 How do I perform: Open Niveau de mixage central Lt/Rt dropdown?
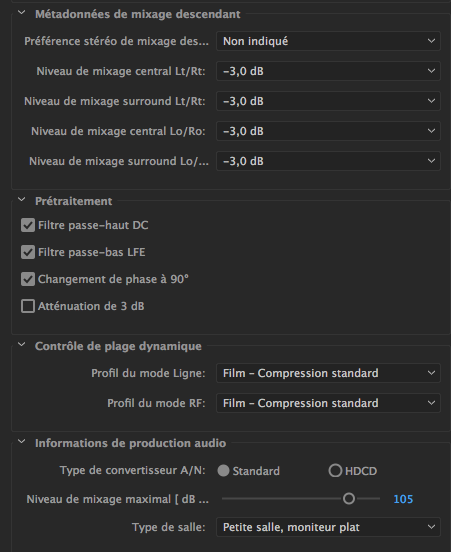pos(328,71)
